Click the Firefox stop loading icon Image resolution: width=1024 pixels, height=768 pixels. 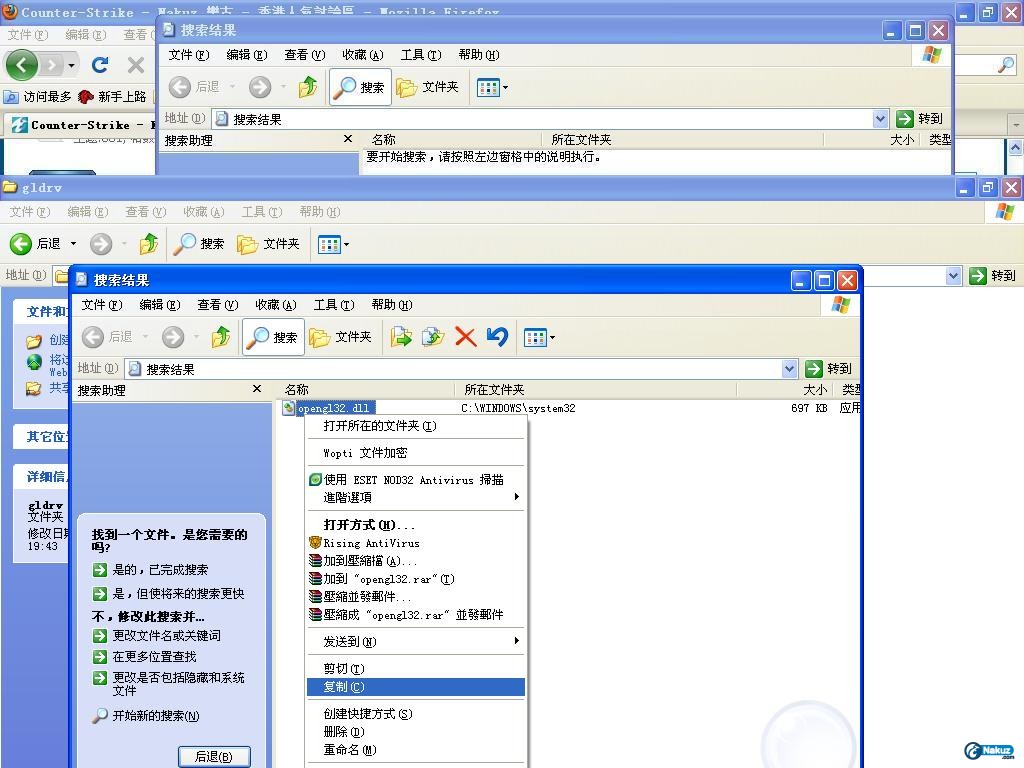(x=136, y=65)
